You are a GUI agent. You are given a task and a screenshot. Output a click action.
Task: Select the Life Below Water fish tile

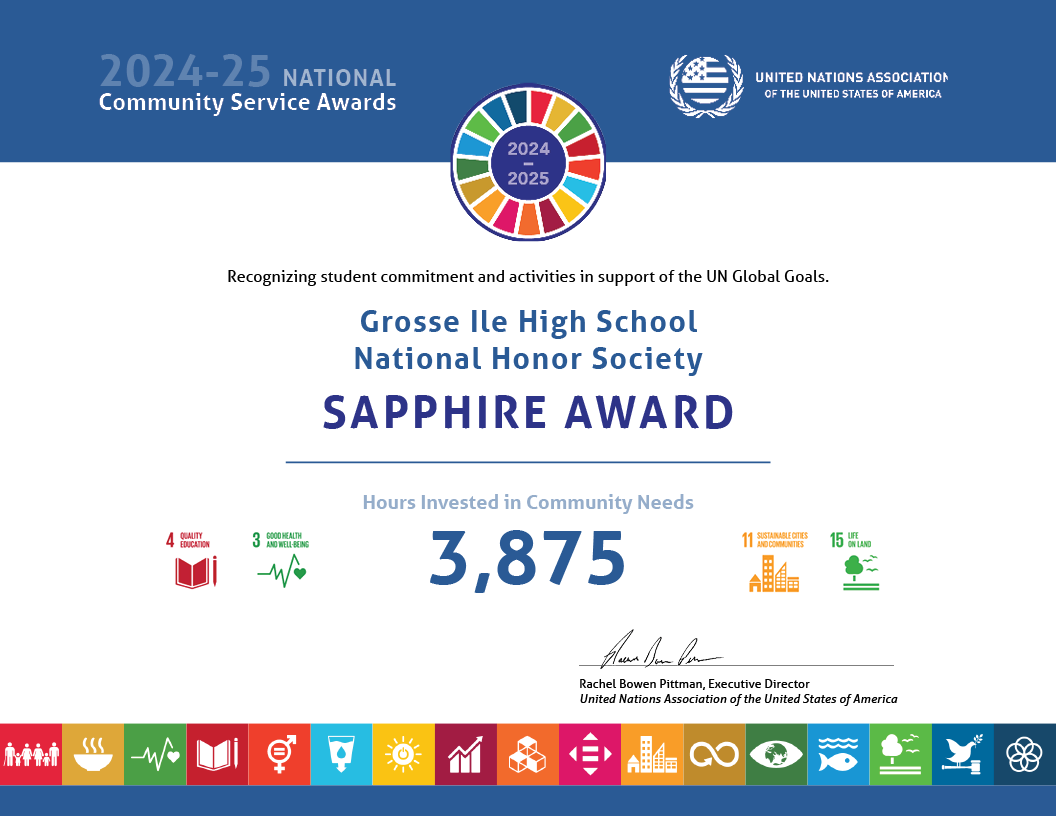click(x=838, y=754)
